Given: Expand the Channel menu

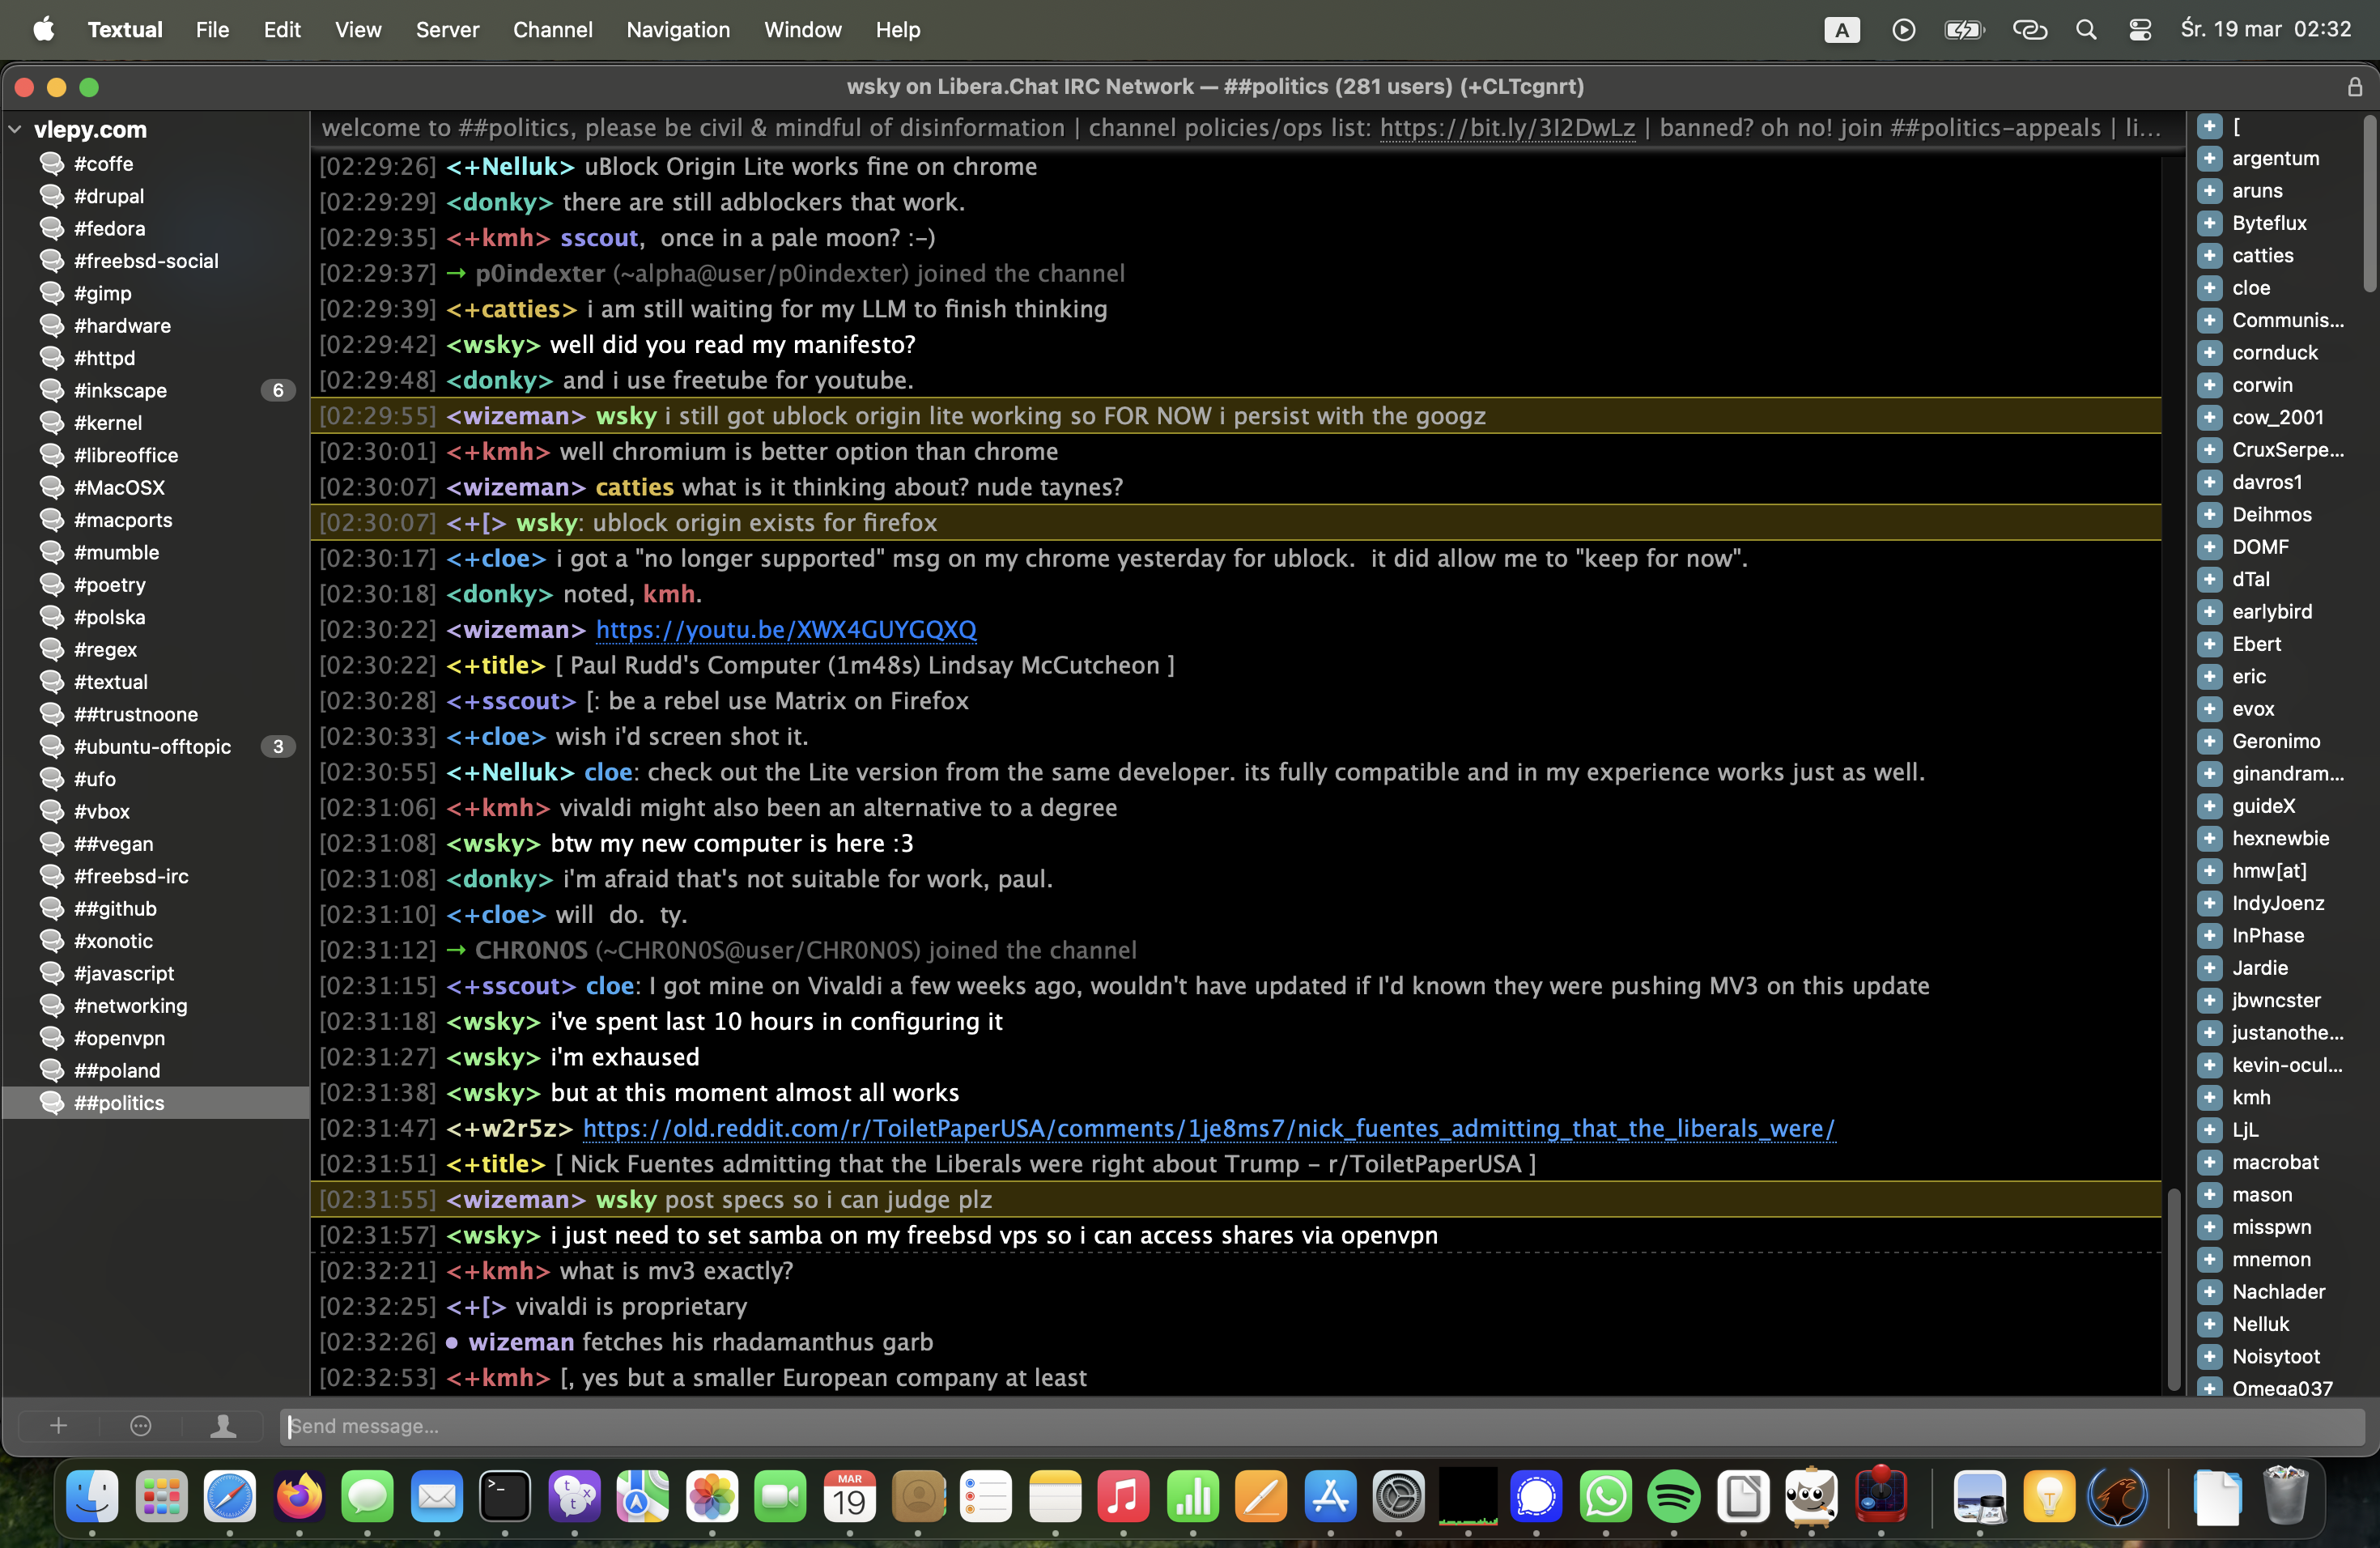Looking at the screenshot, I should click(552, 30).
